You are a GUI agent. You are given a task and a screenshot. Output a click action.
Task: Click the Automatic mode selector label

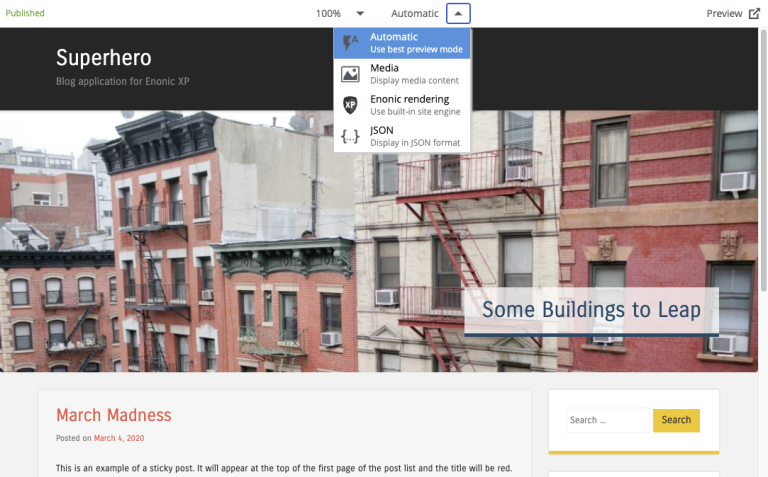(x=414, y=13)
